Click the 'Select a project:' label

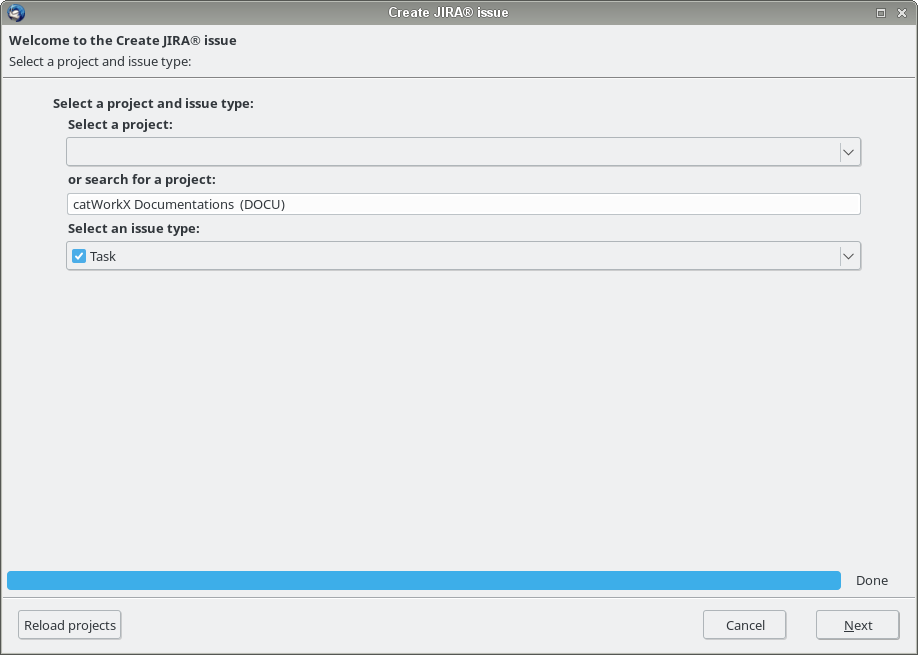(x=120, y=125)
